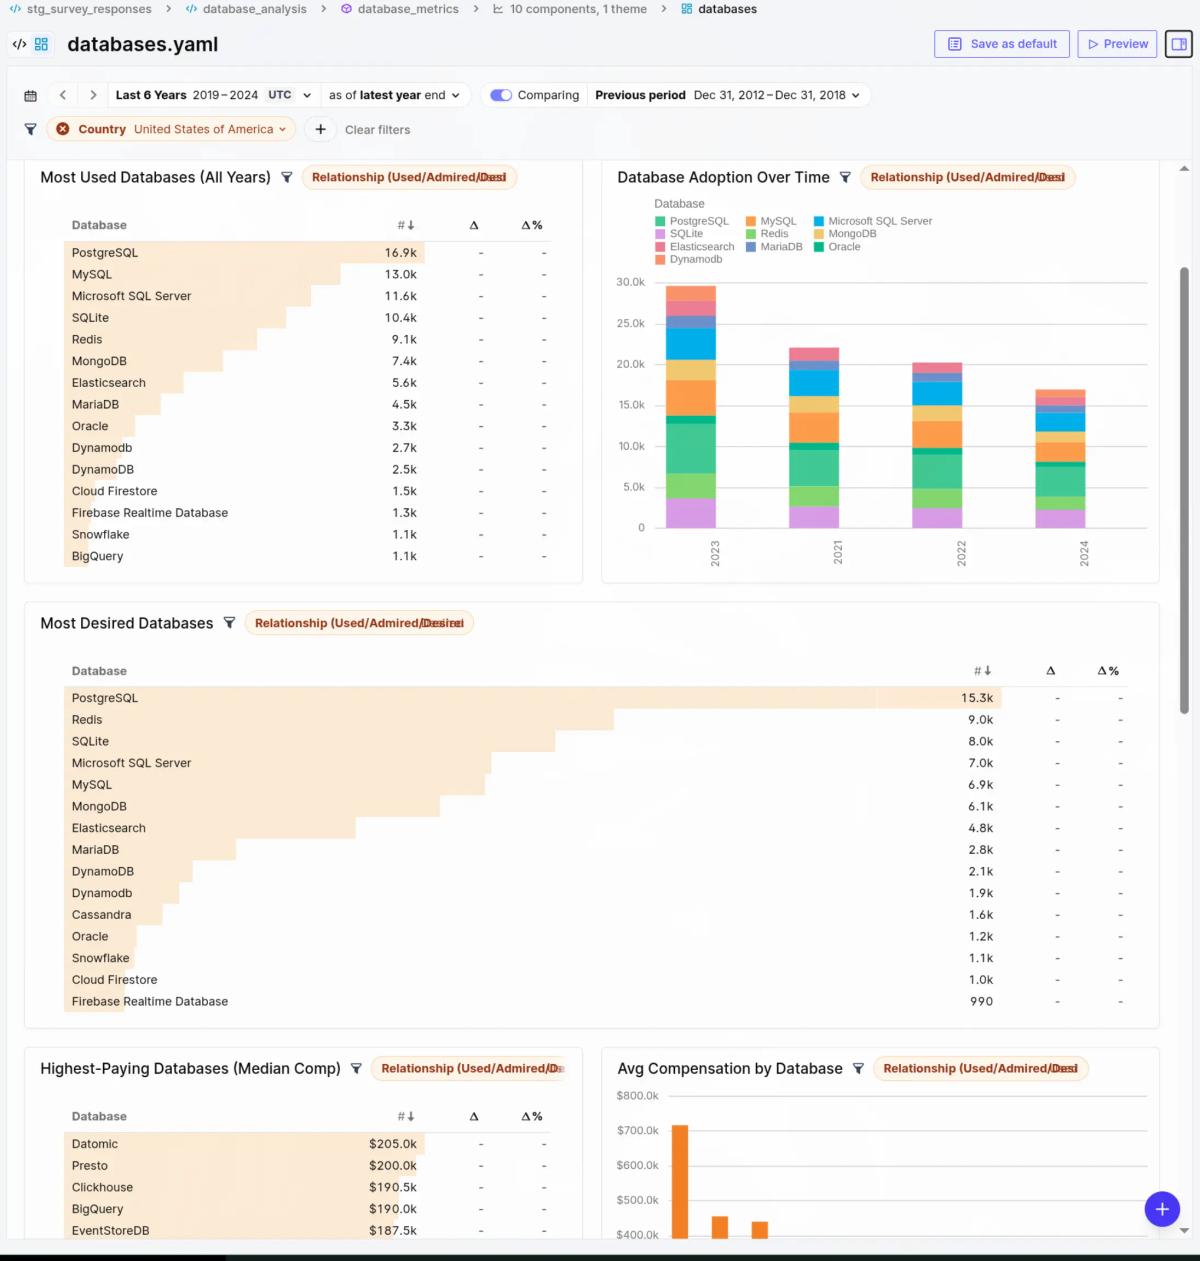Go to next time period arrow
The image size is (1200, 1261).
coord(93,95)
